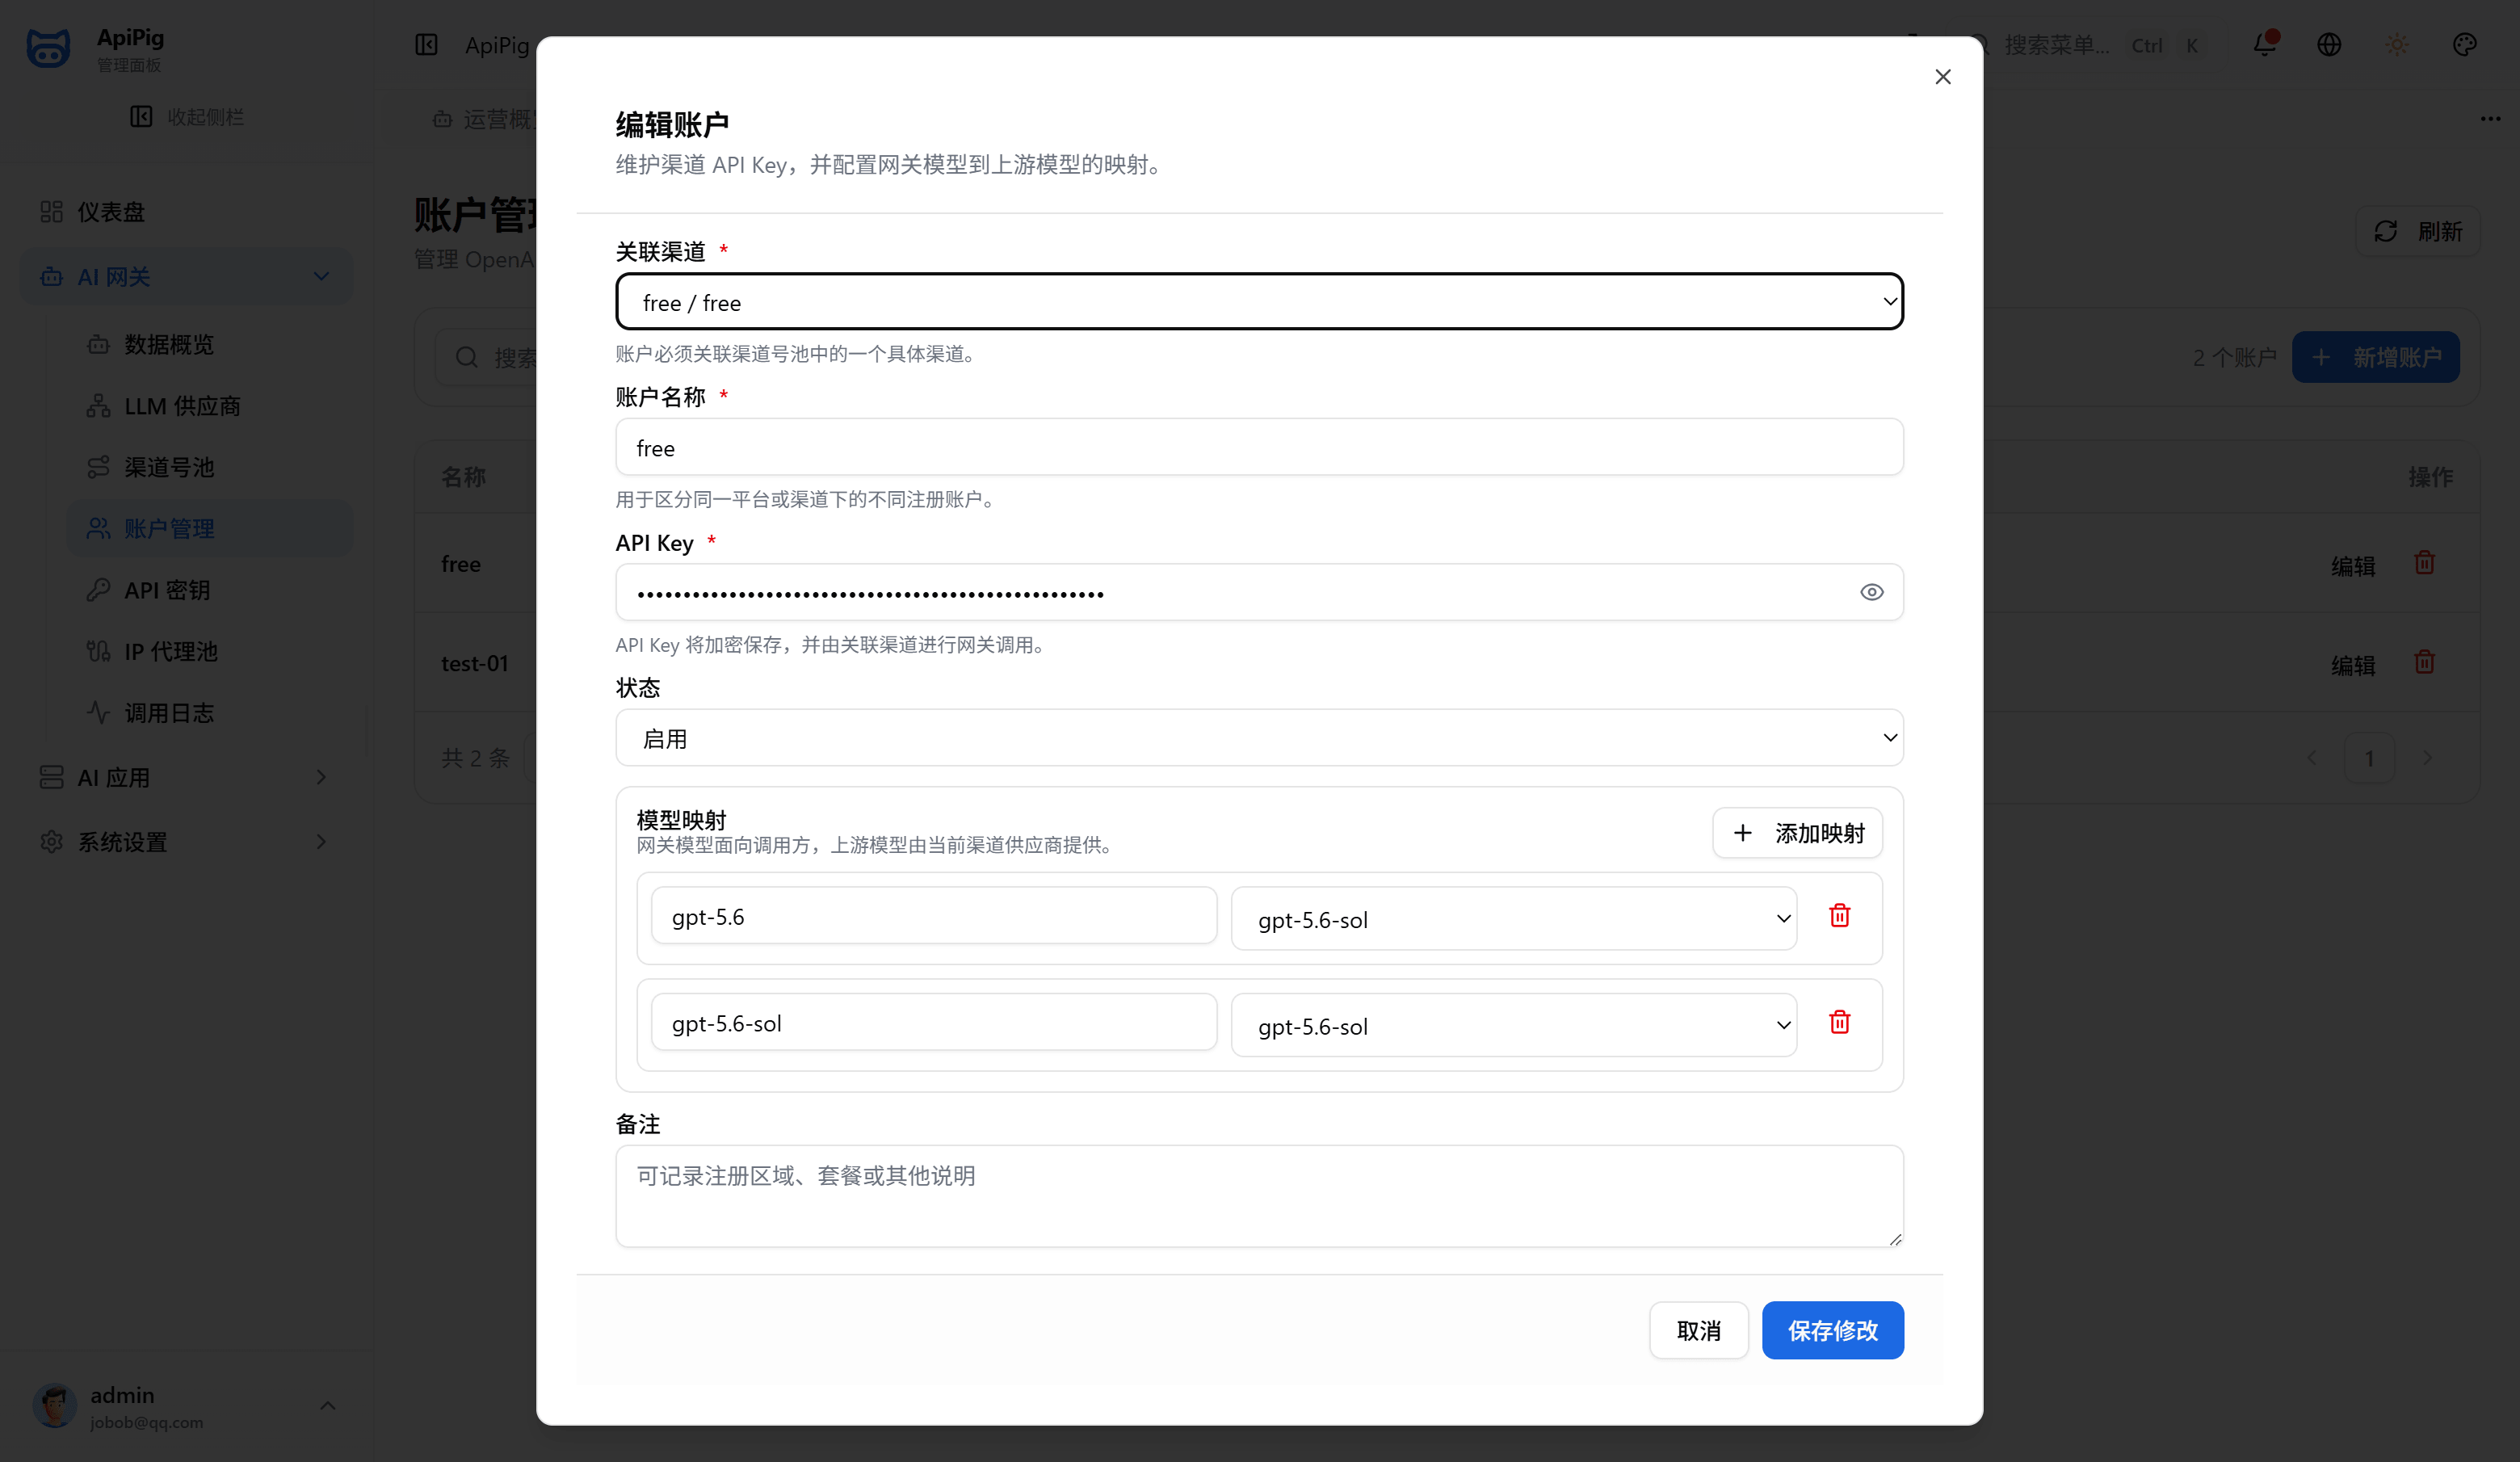Open 数据概览 sidebar item
Viewport: 2520px width, 1462px height.
click(x=209, y=344)
